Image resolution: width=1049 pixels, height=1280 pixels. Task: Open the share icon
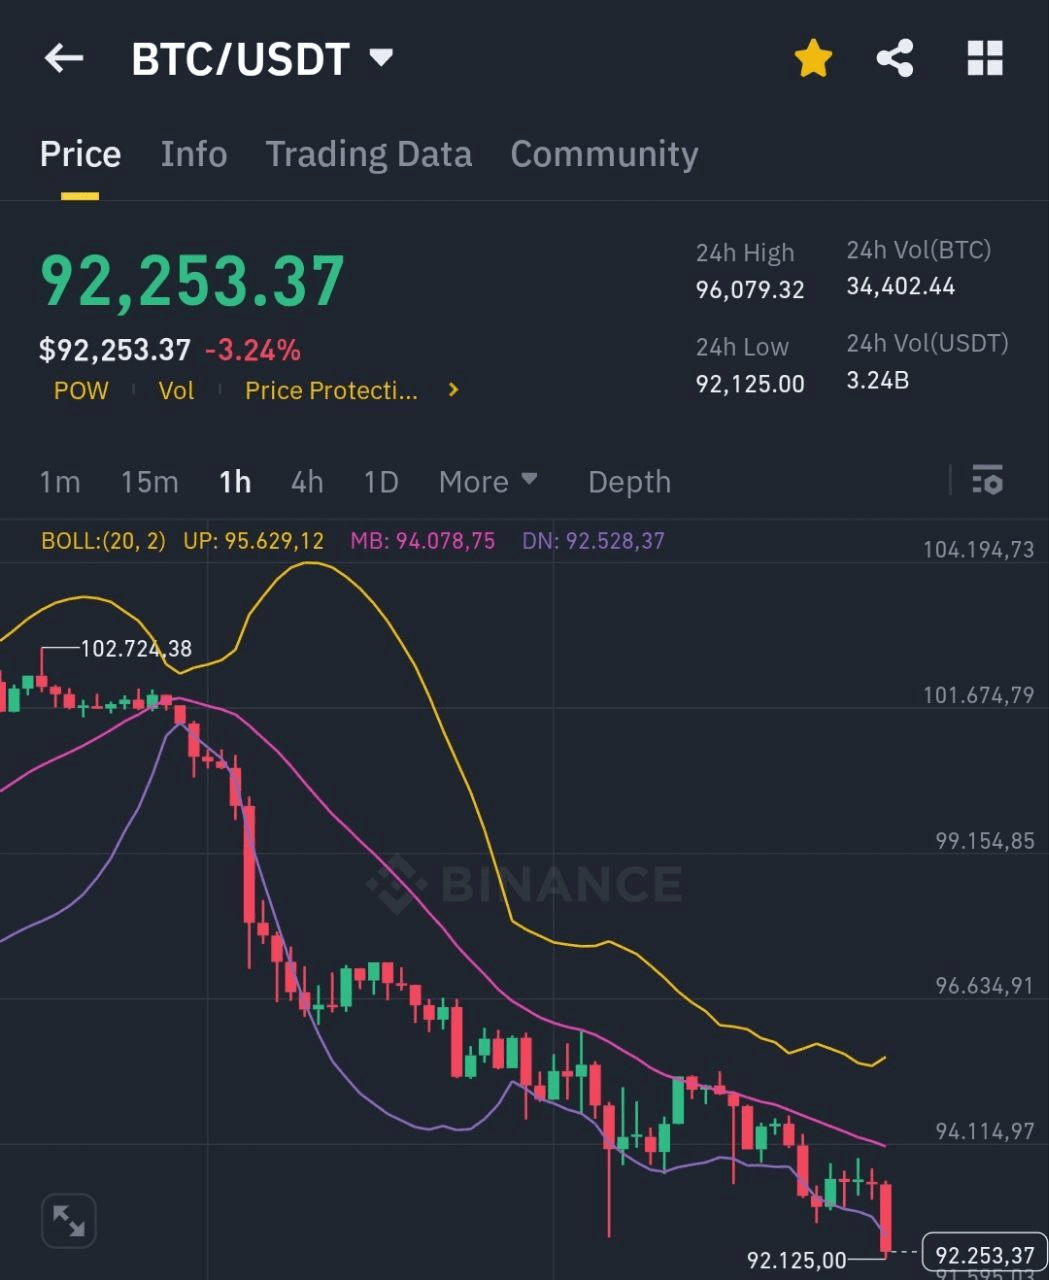895,59
